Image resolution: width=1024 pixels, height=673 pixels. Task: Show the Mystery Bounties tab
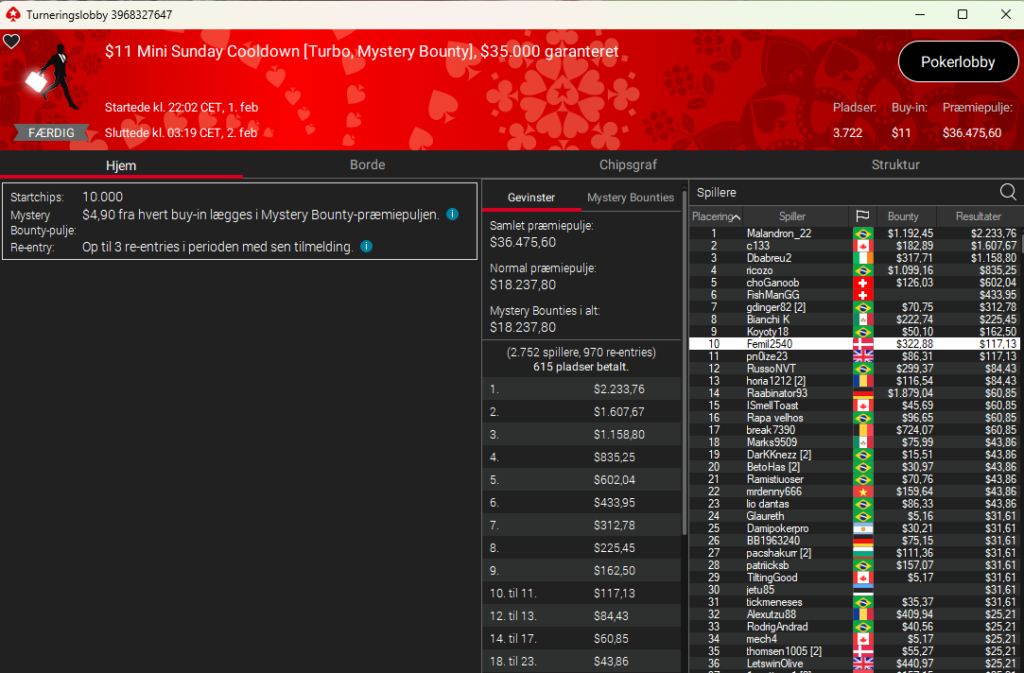tap(630, 197)
